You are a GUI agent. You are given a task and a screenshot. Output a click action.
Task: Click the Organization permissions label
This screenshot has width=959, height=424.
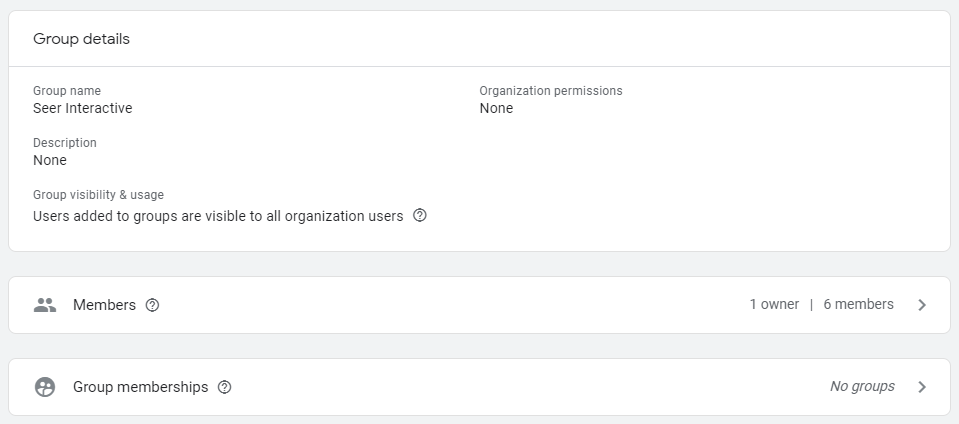coord(551,91)
